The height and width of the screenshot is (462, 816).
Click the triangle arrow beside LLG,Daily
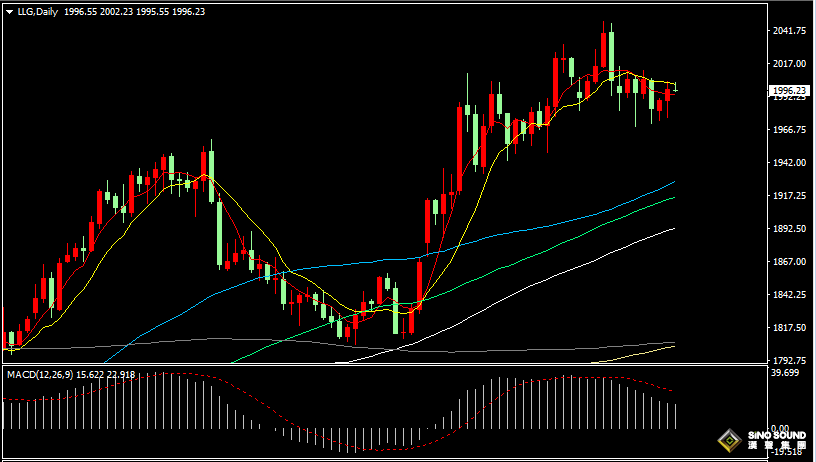click(x=9, y=12)
